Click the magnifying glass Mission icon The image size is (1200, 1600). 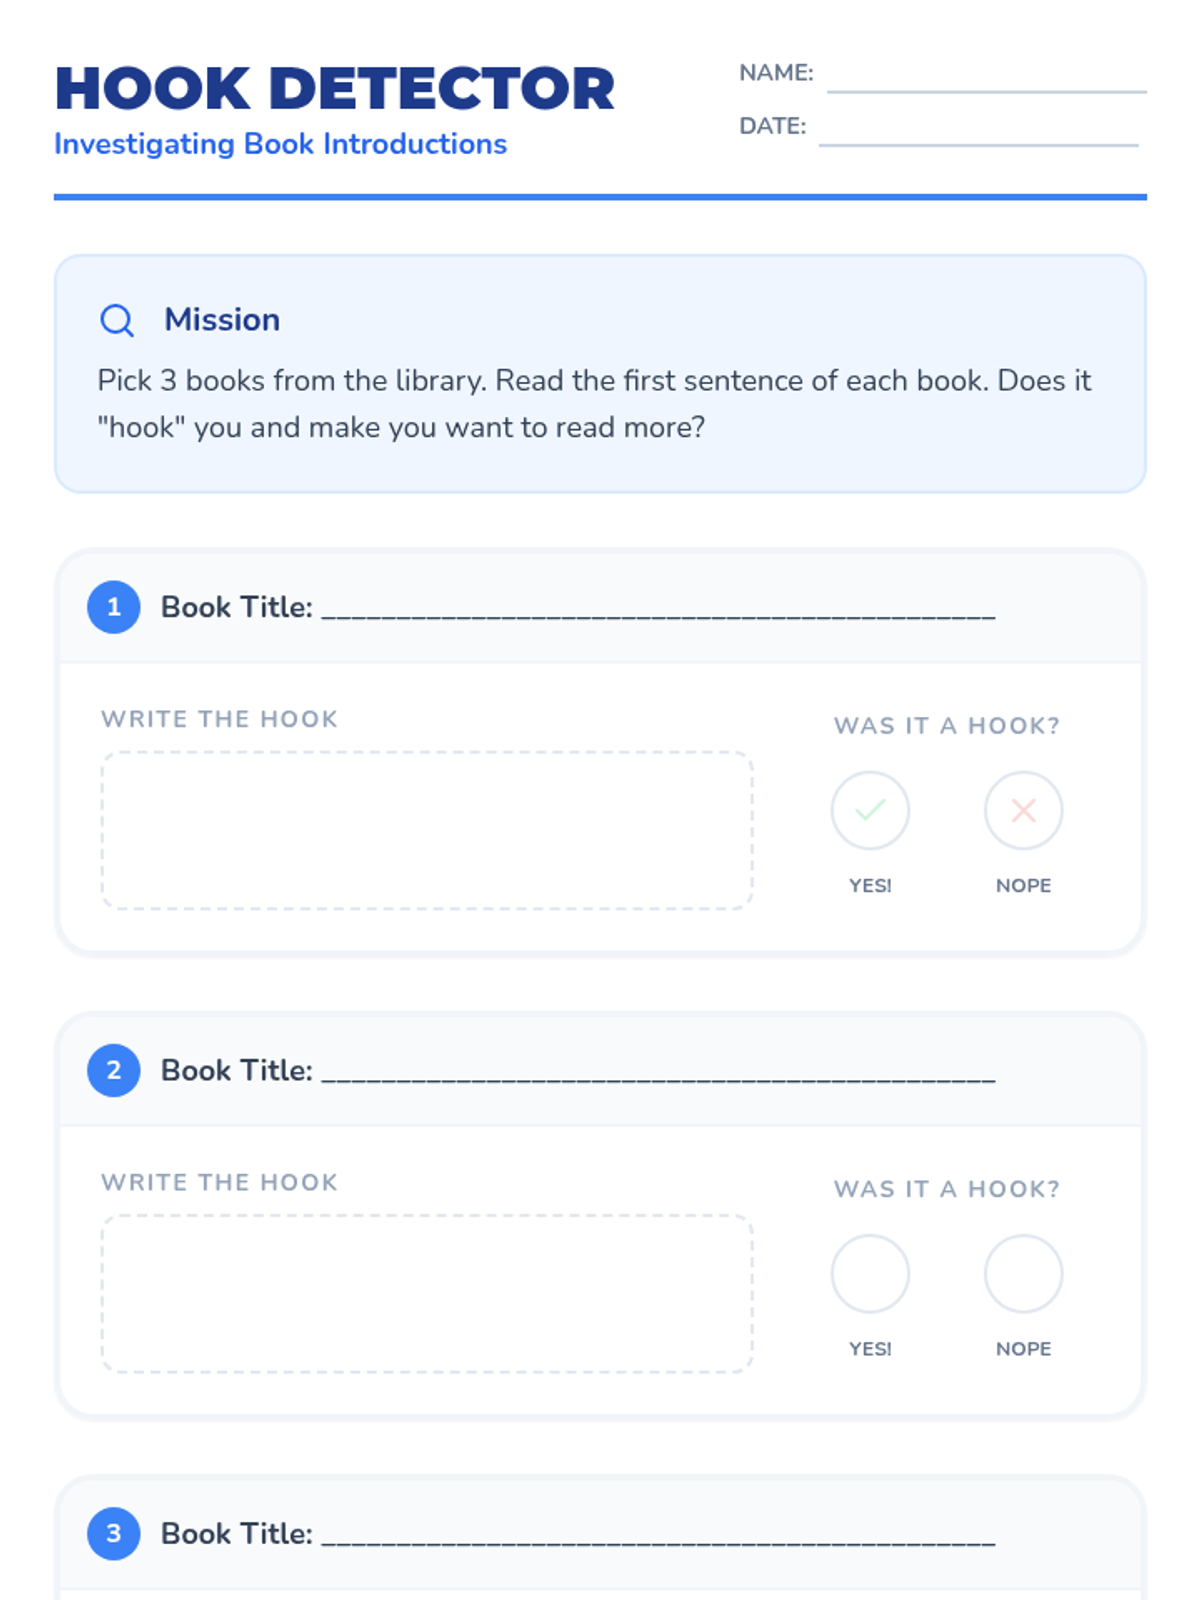coord(117,320)
